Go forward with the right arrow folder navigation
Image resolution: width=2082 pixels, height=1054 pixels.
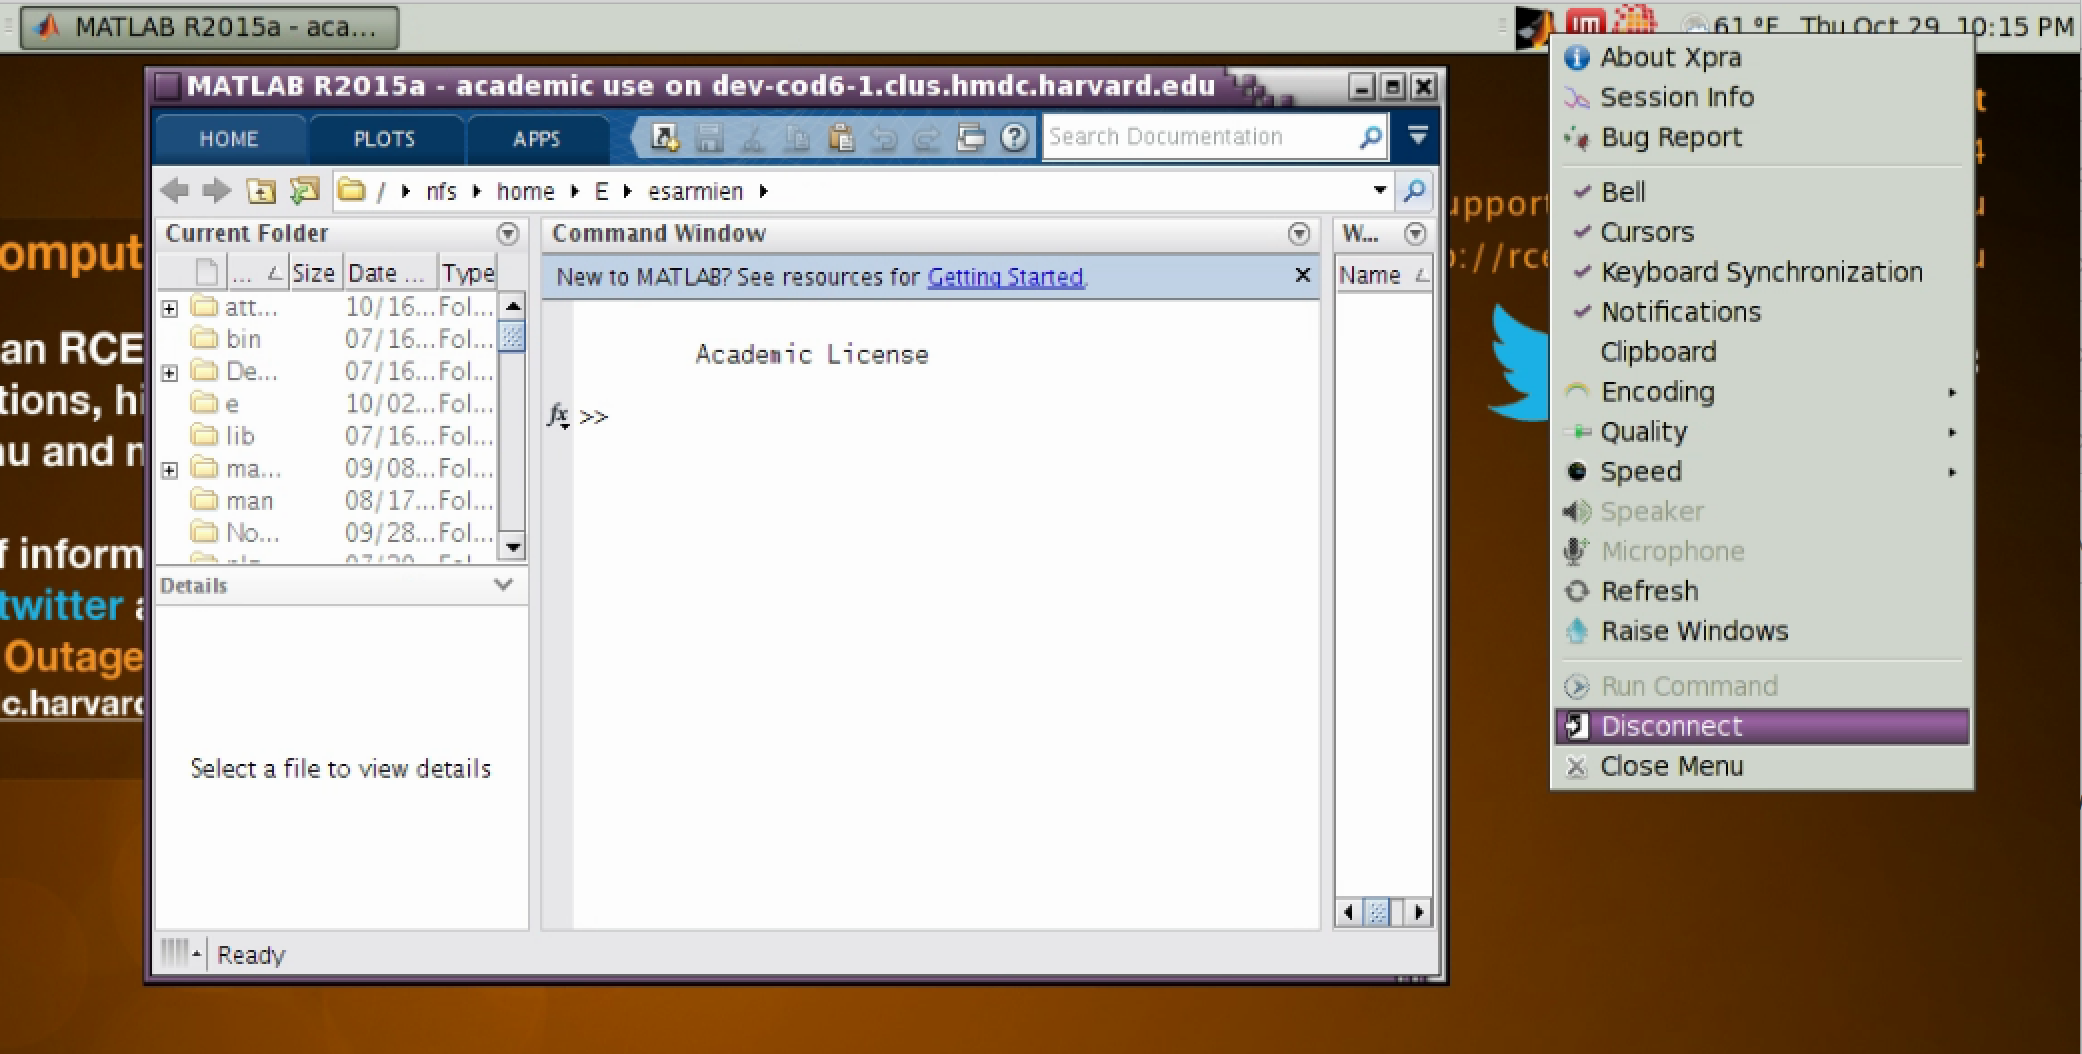tap(217, 190)
